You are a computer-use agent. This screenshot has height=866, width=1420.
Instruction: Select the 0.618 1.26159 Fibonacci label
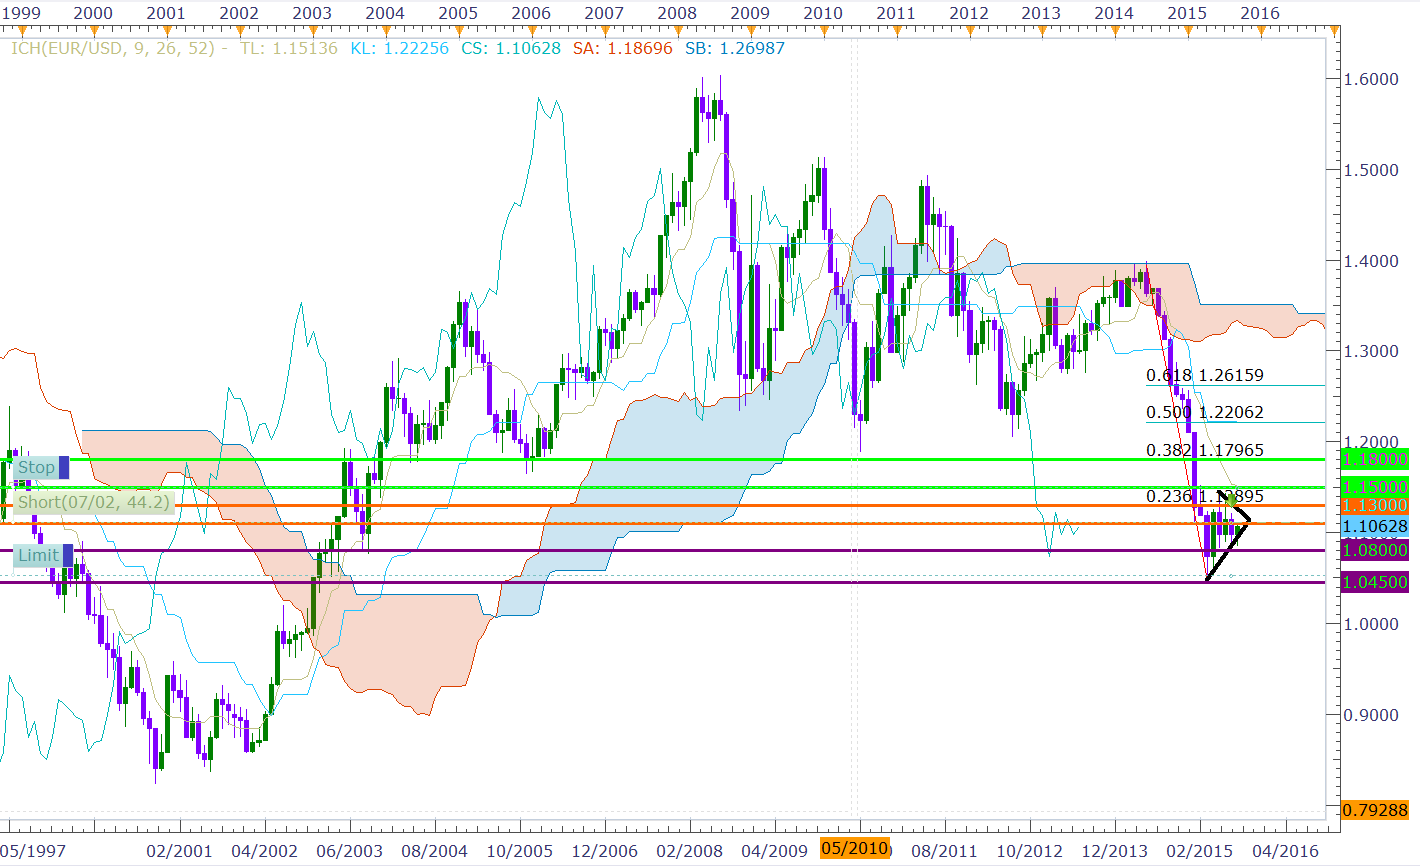tap(1205, 376)
